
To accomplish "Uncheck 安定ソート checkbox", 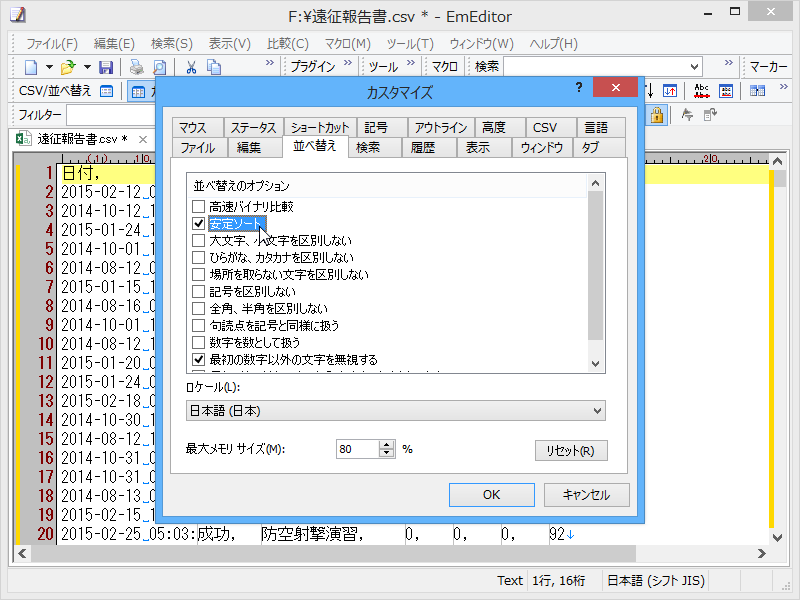I will click(198, 223).
